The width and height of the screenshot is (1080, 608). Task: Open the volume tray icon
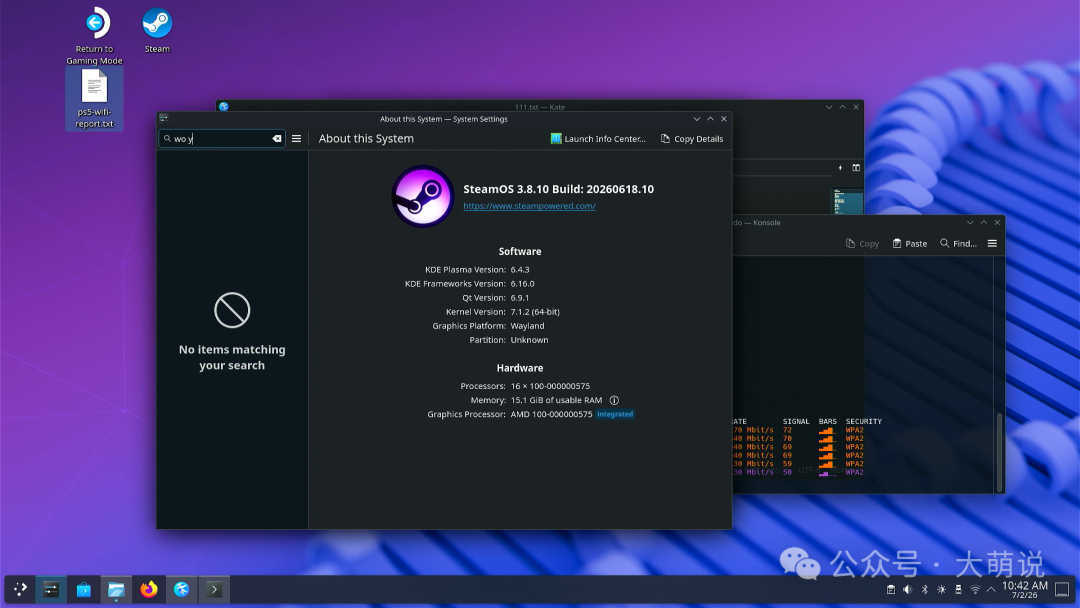908,589
